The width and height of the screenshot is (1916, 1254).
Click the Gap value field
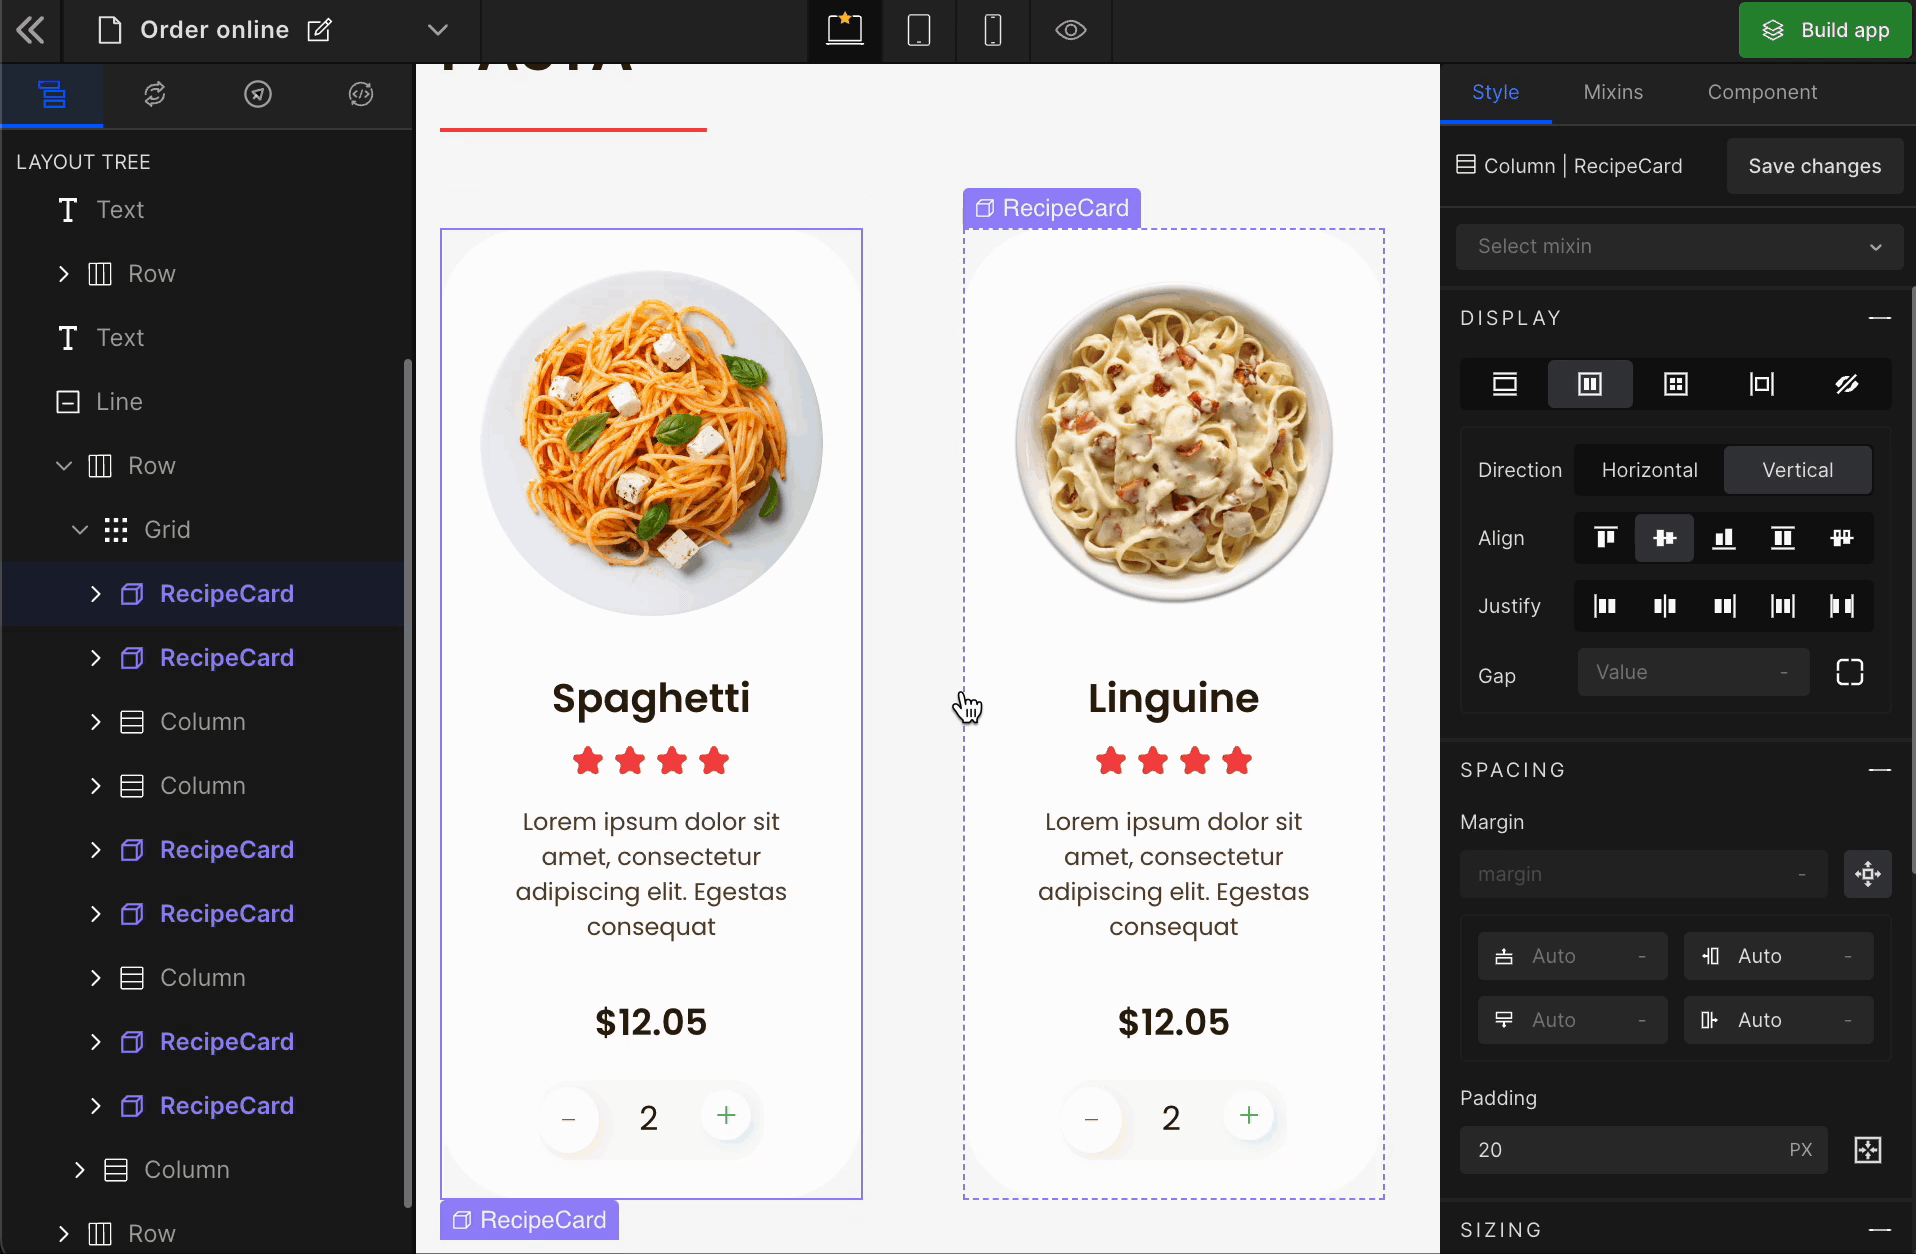point(1693,672)
